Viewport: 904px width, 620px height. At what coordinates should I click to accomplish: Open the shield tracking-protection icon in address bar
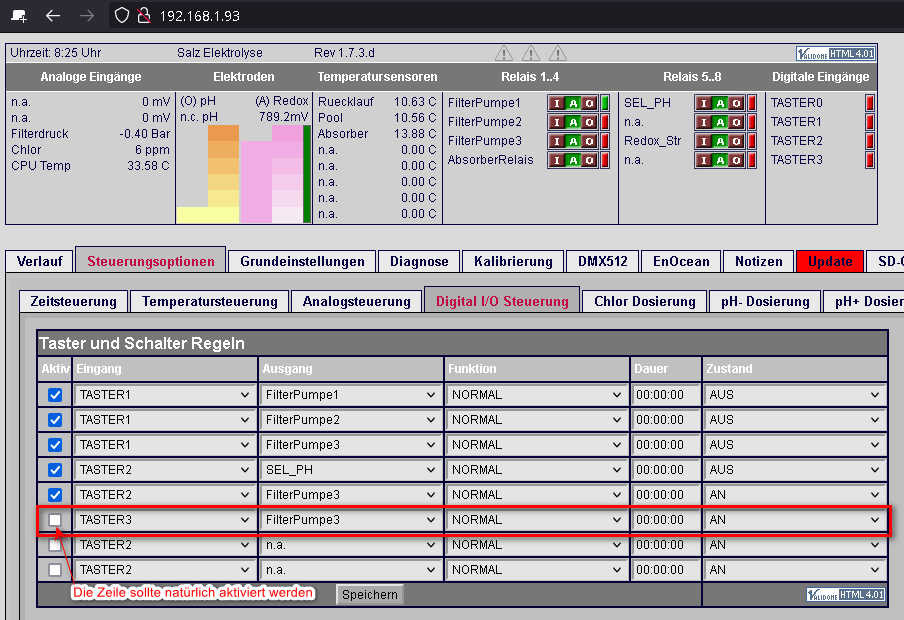tap(121, 16)
